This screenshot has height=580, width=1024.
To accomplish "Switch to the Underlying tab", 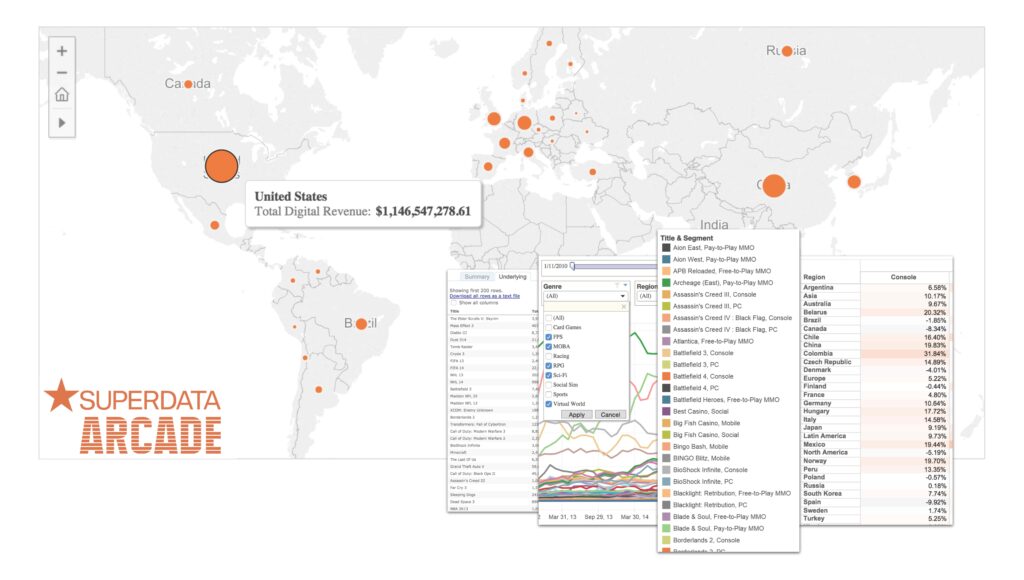I will coord(513,277).
